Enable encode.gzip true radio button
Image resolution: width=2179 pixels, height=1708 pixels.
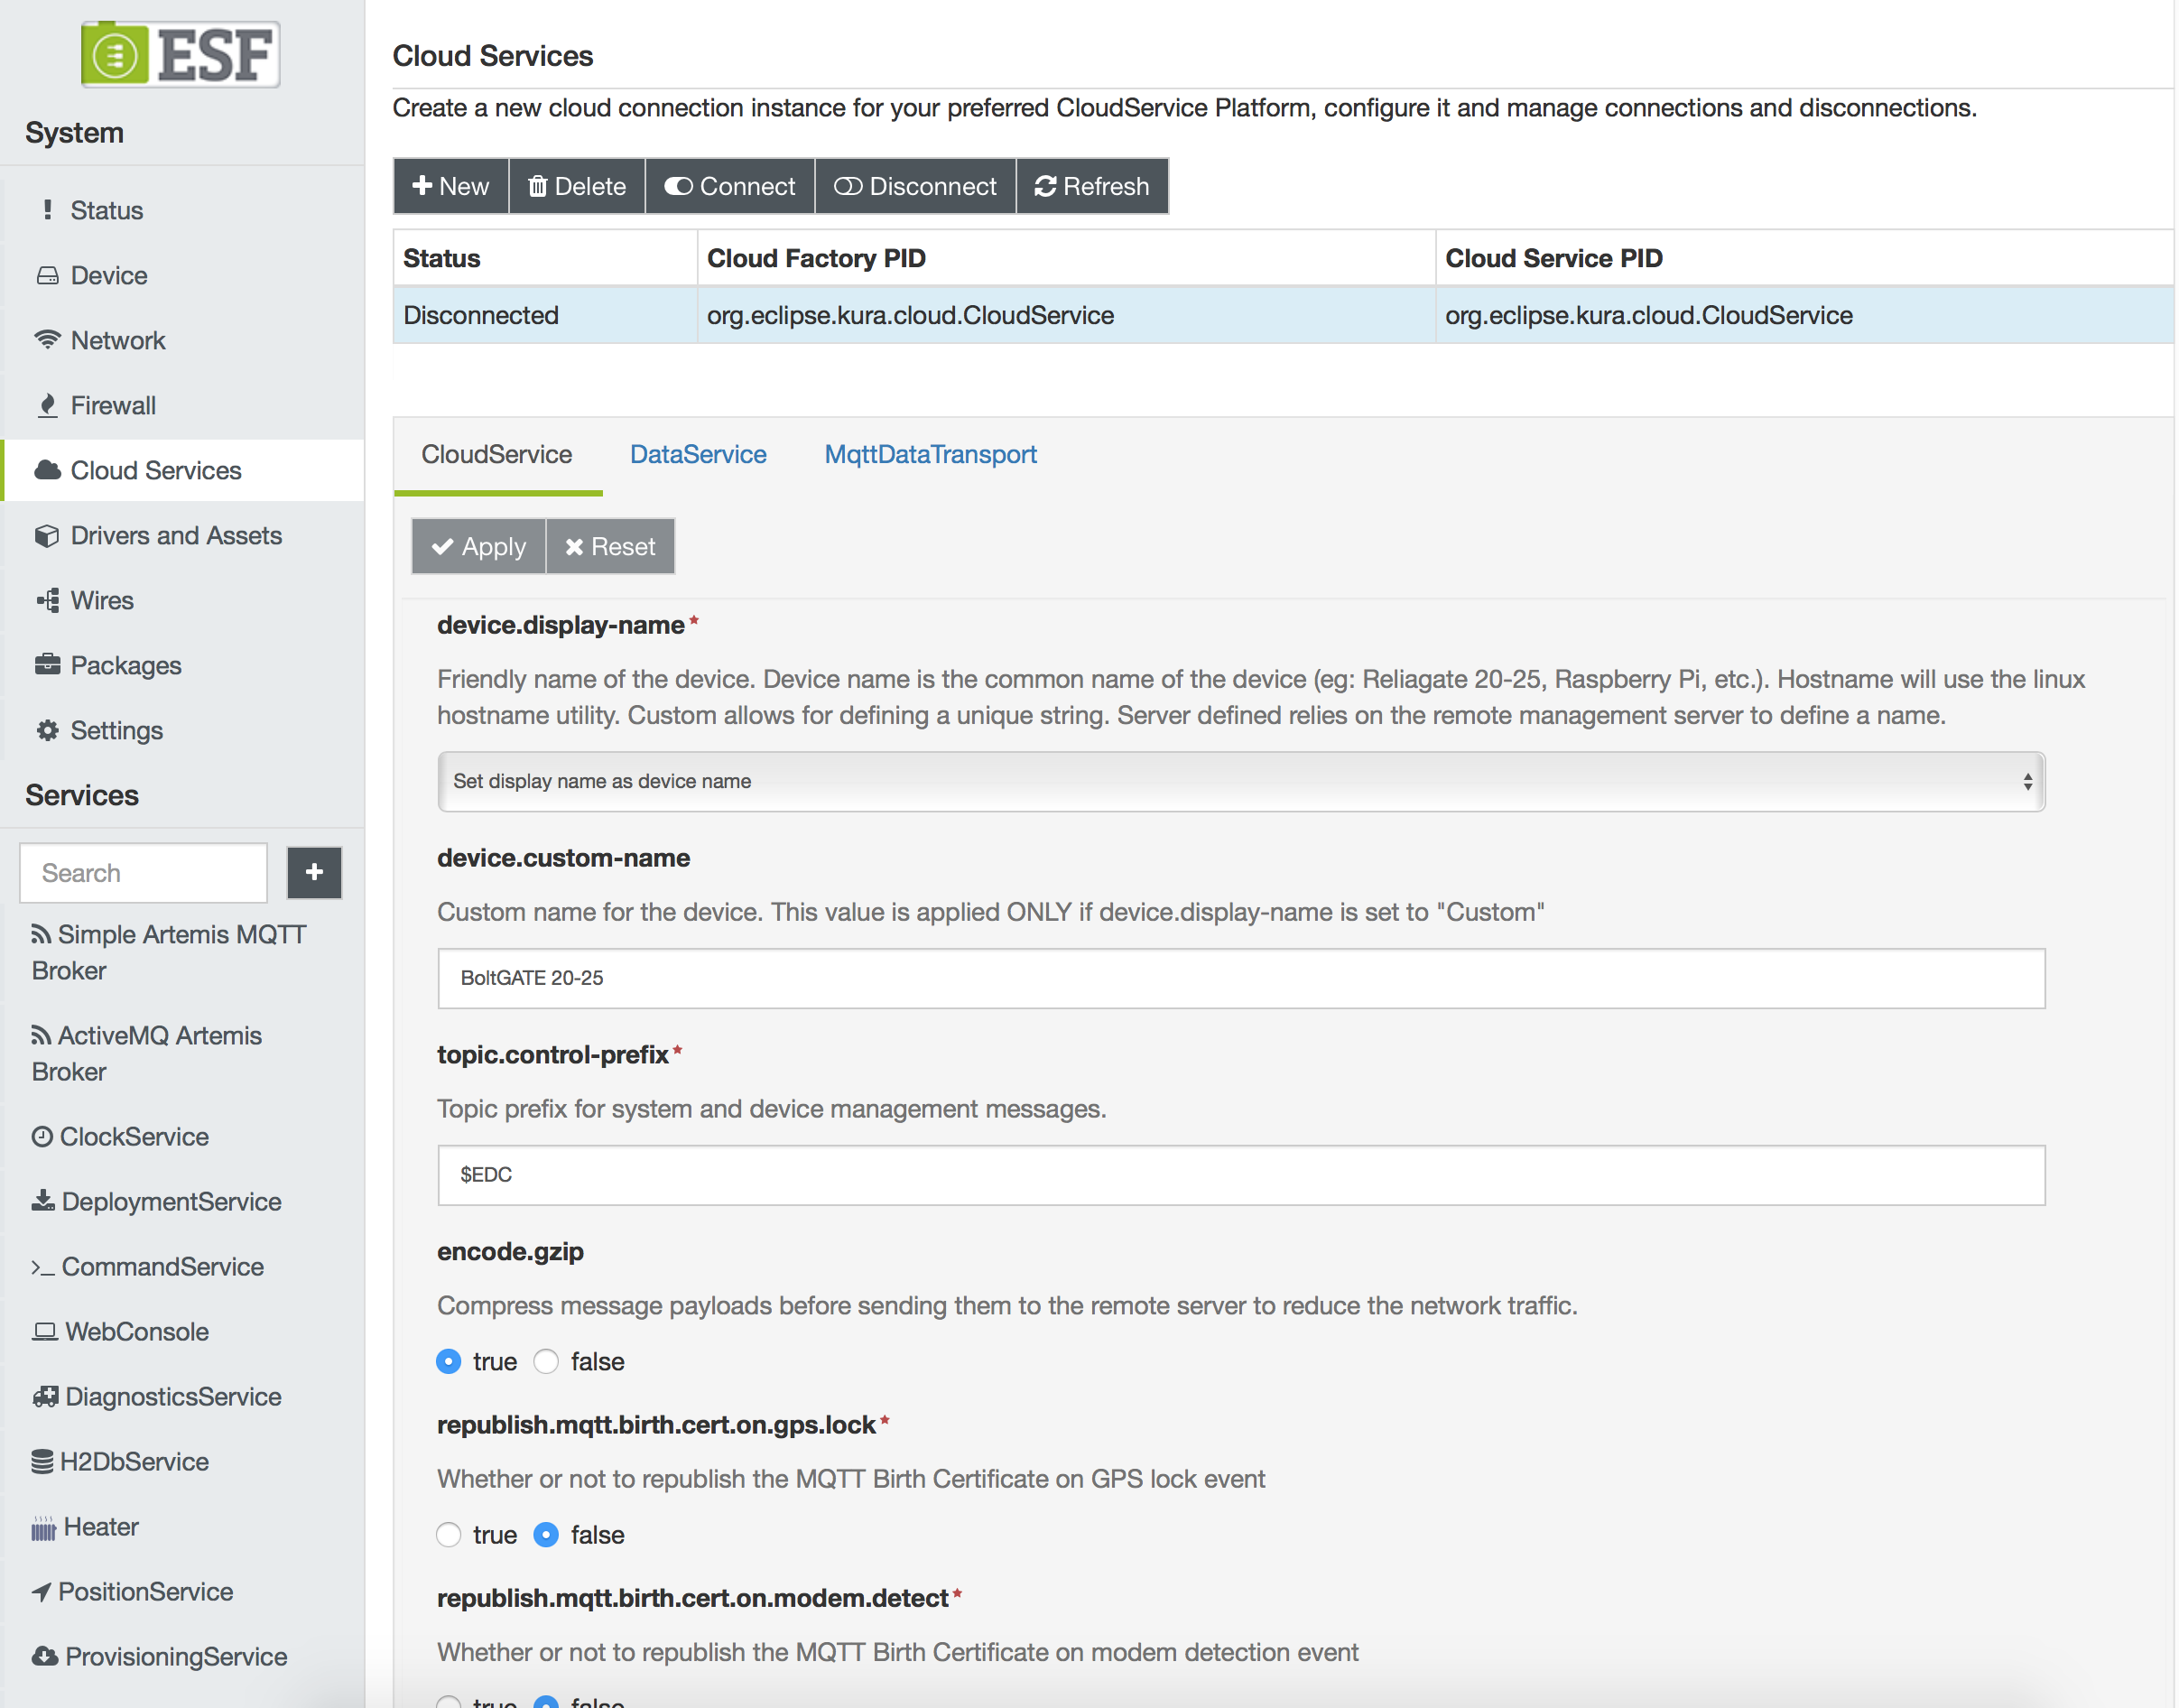tap(451, 1361)
